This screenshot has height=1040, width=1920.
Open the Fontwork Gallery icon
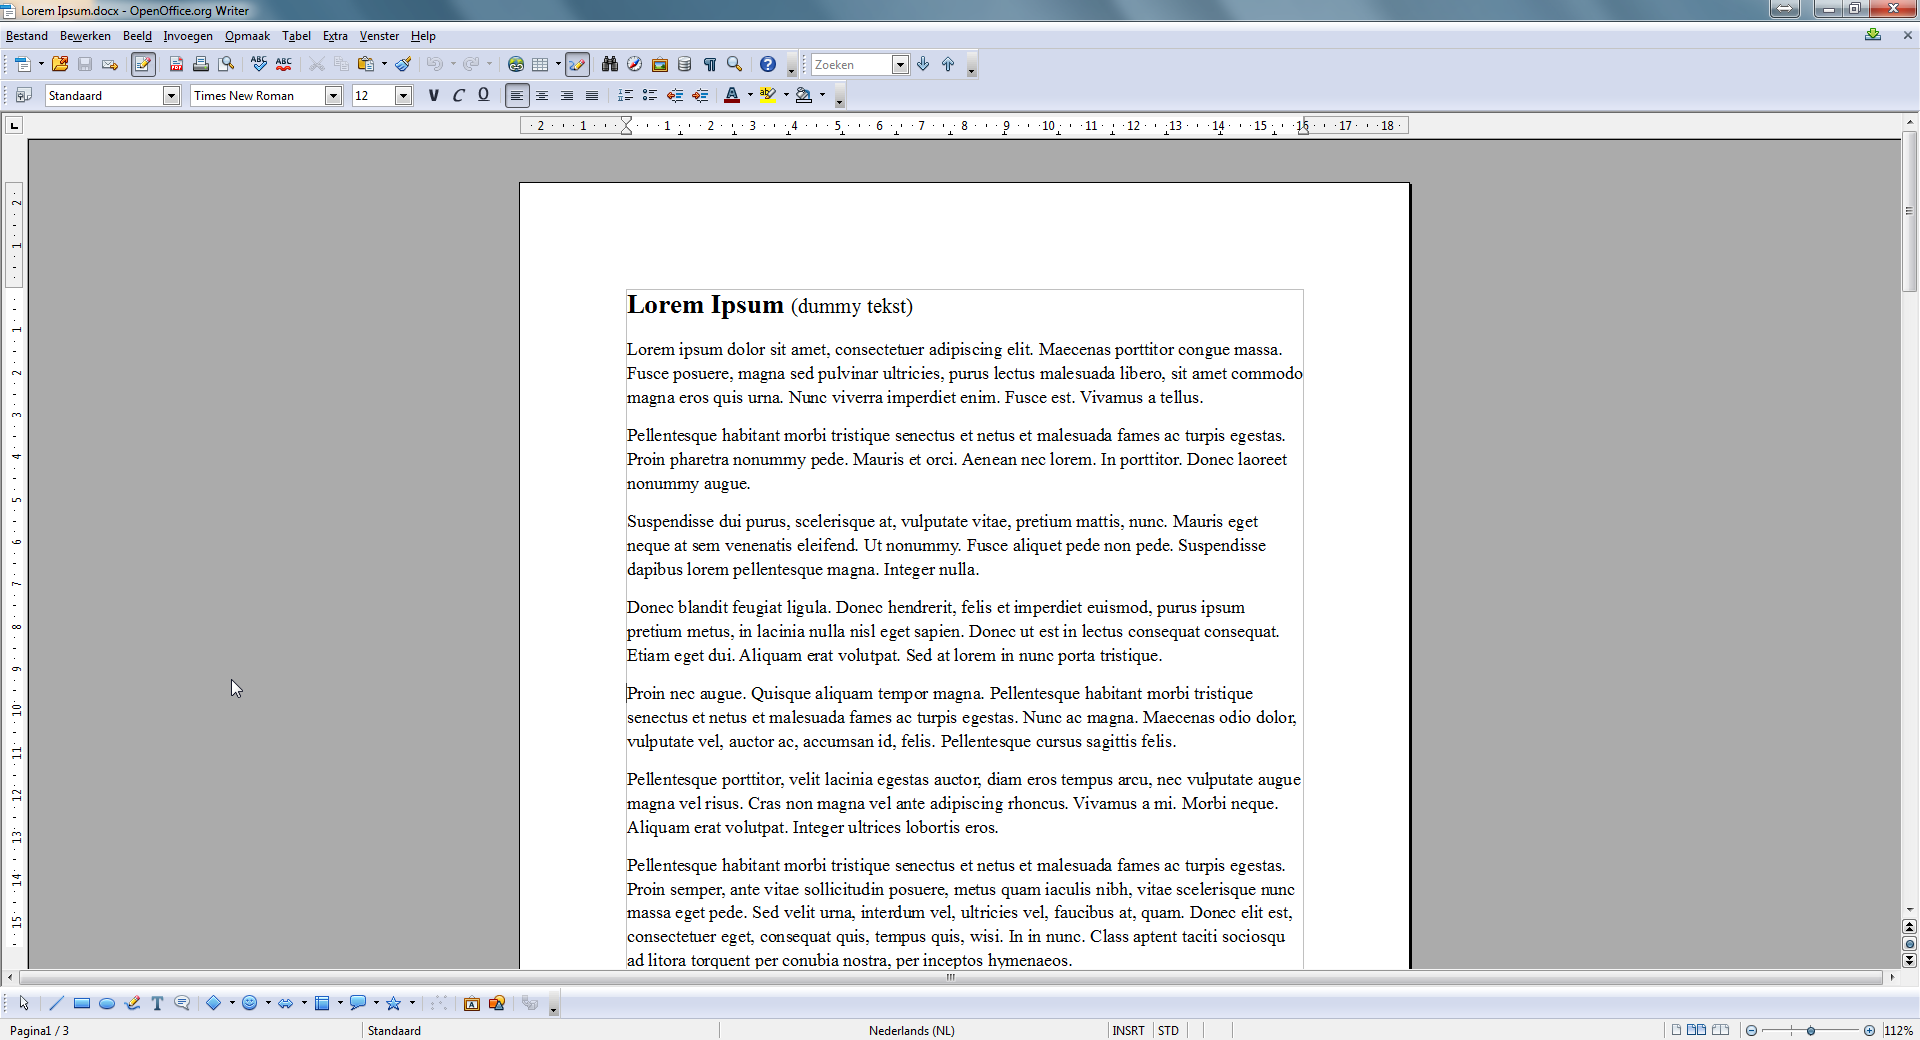(x=472, y=1004)
